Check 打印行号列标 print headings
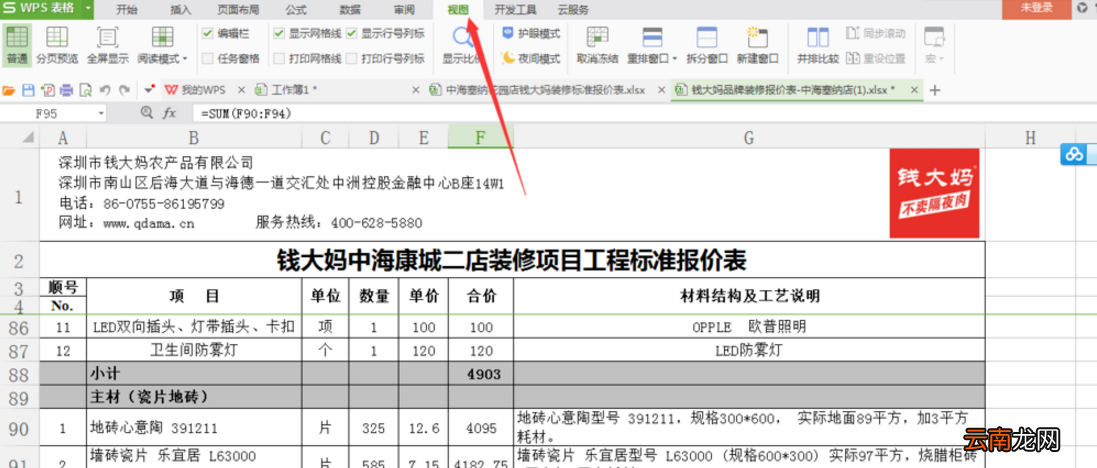The height and width of the screenshot is (468, 1097). pyautogui.click(x=351, y=59)
